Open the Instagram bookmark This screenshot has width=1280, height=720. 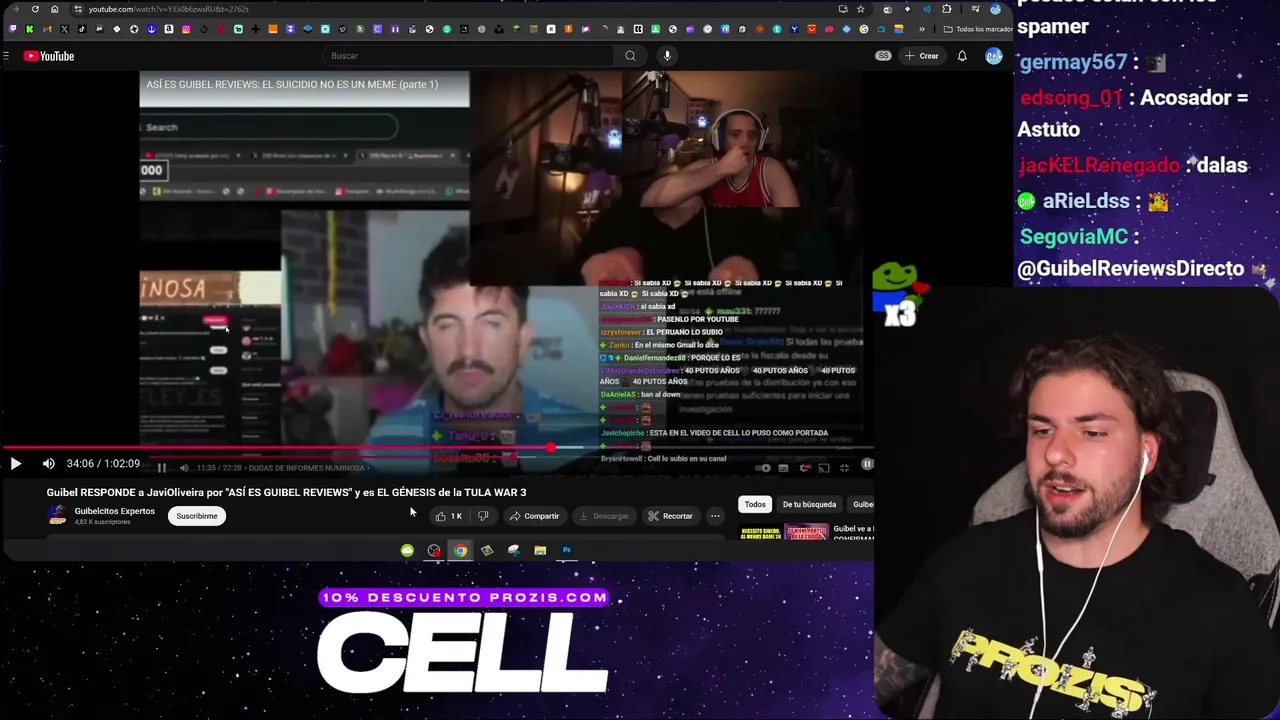pos(186,29)
